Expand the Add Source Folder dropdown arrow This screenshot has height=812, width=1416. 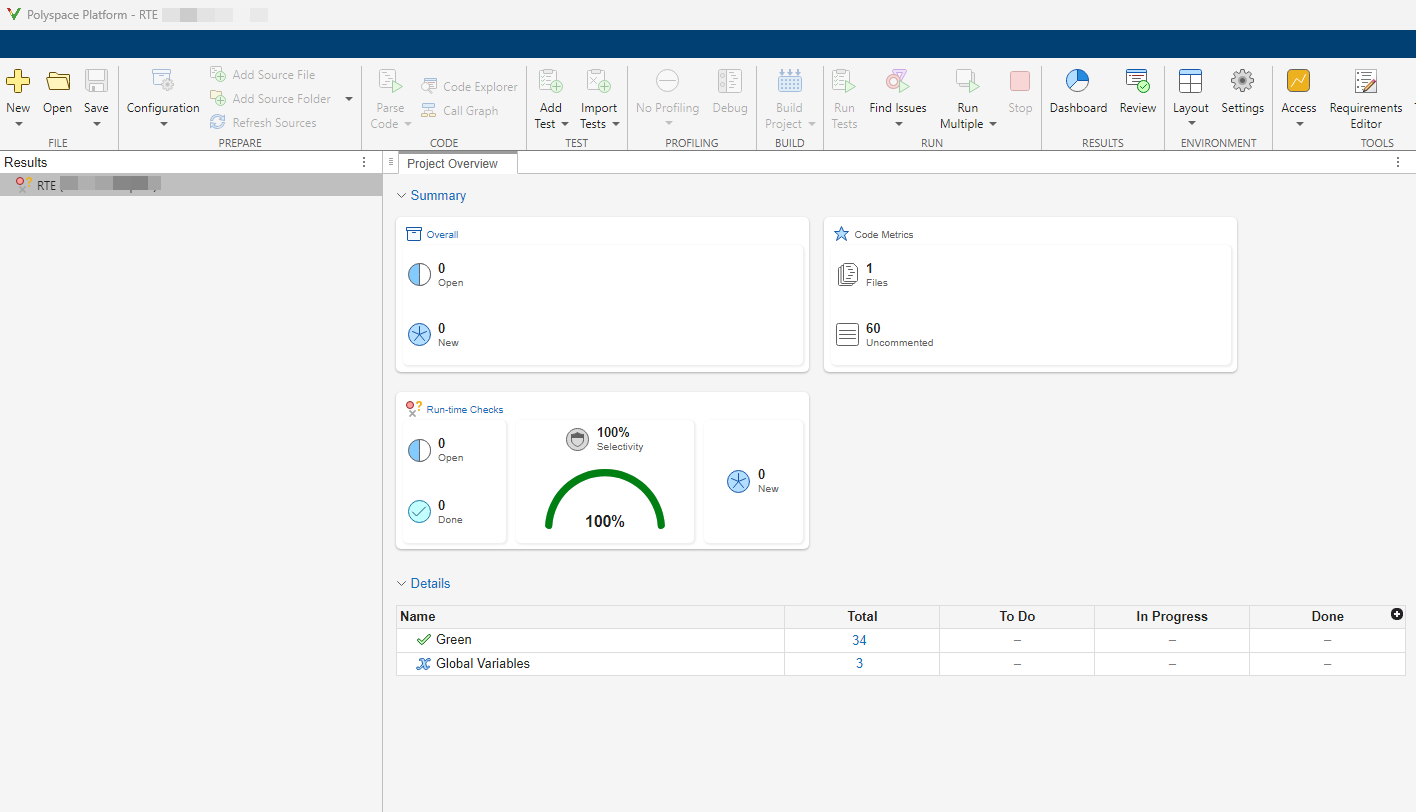(x=349, y=99)
